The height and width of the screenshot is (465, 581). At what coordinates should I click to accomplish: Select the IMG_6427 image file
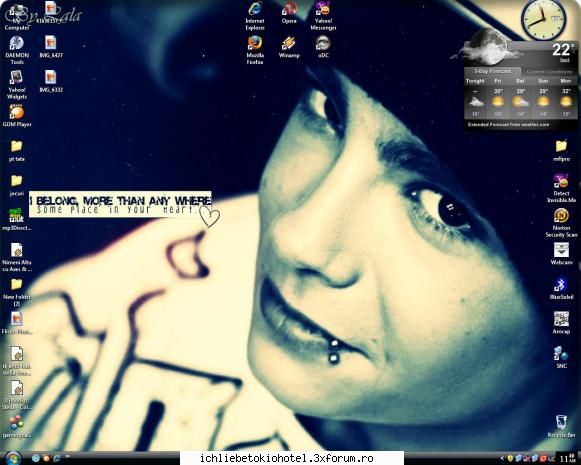51,47
